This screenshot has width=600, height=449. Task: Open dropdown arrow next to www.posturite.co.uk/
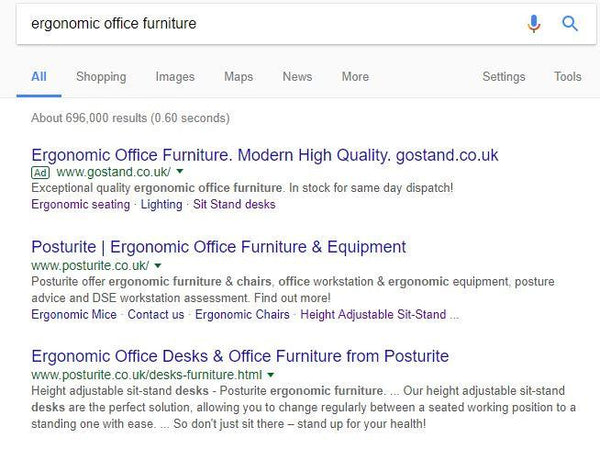coord(158,266)
